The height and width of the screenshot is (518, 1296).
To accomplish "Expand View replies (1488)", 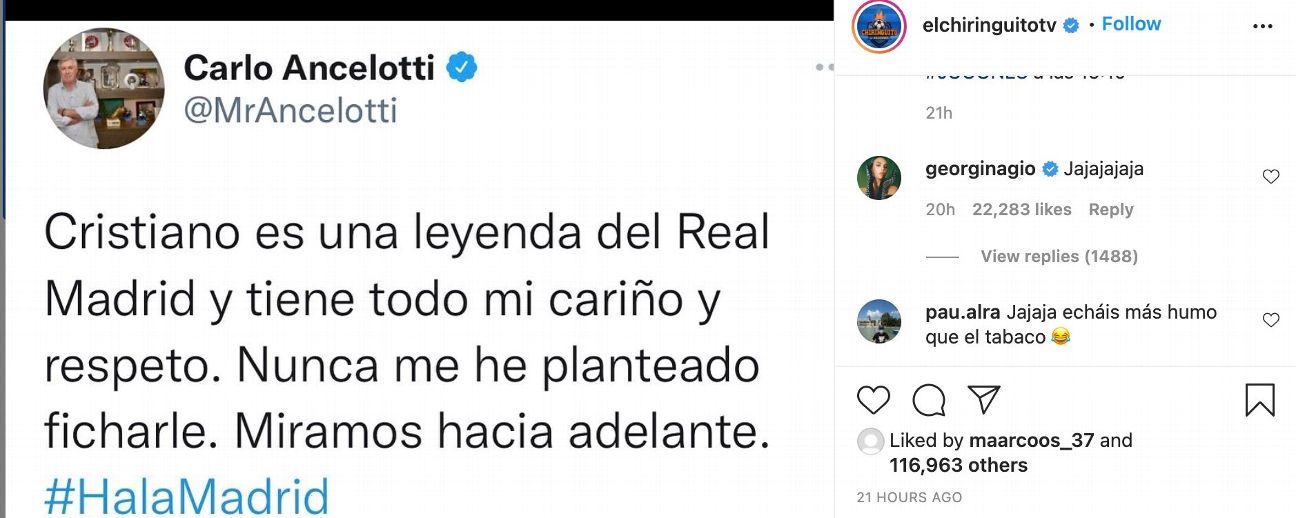I will 1059,256.
